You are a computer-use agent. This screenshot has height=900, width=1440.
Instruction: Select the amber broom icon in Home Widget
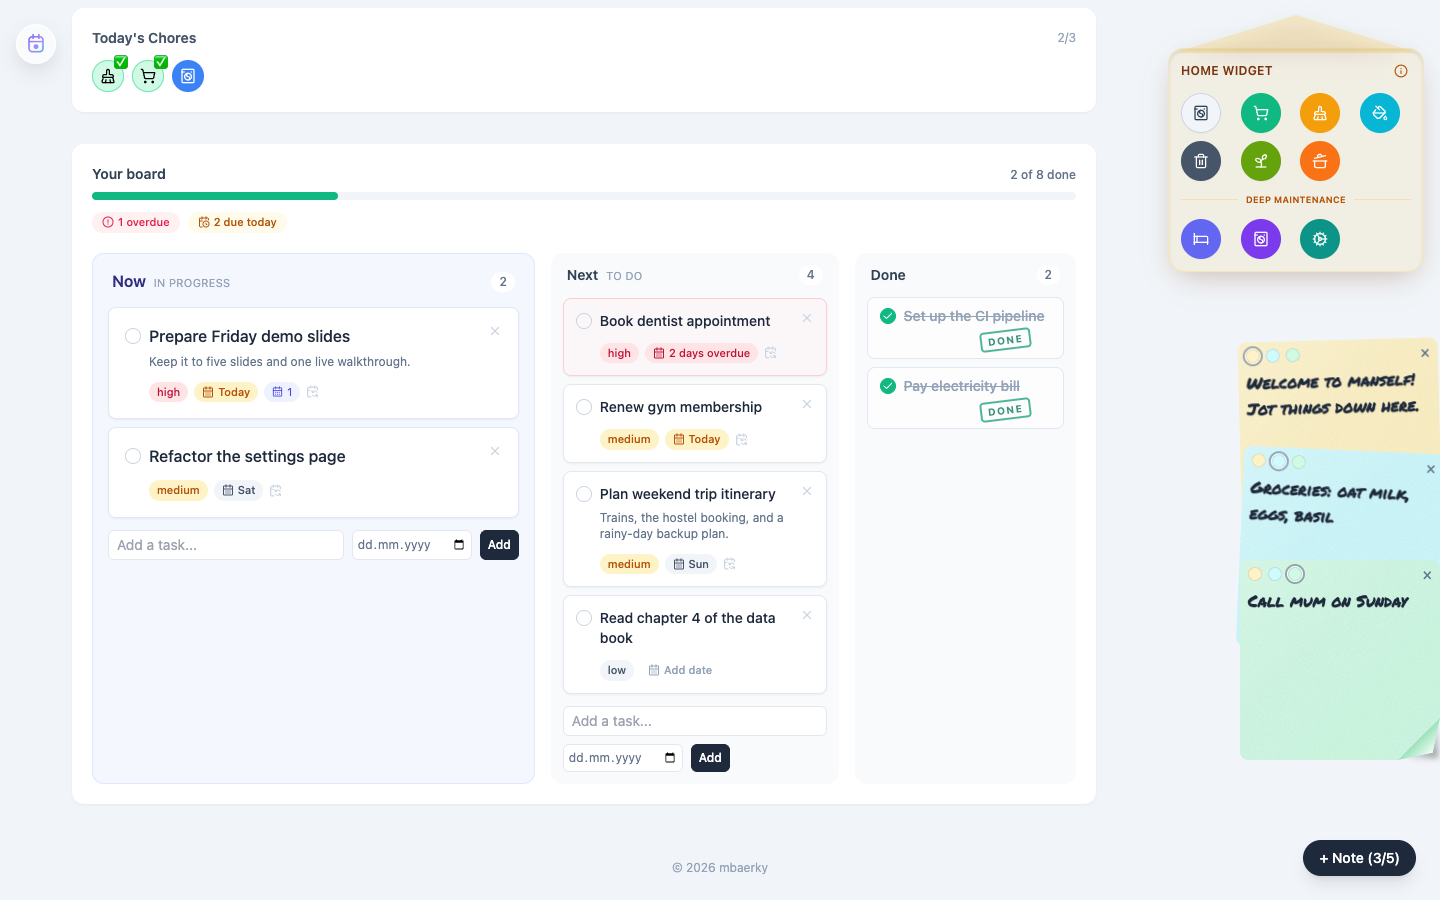coord(1320,113)
